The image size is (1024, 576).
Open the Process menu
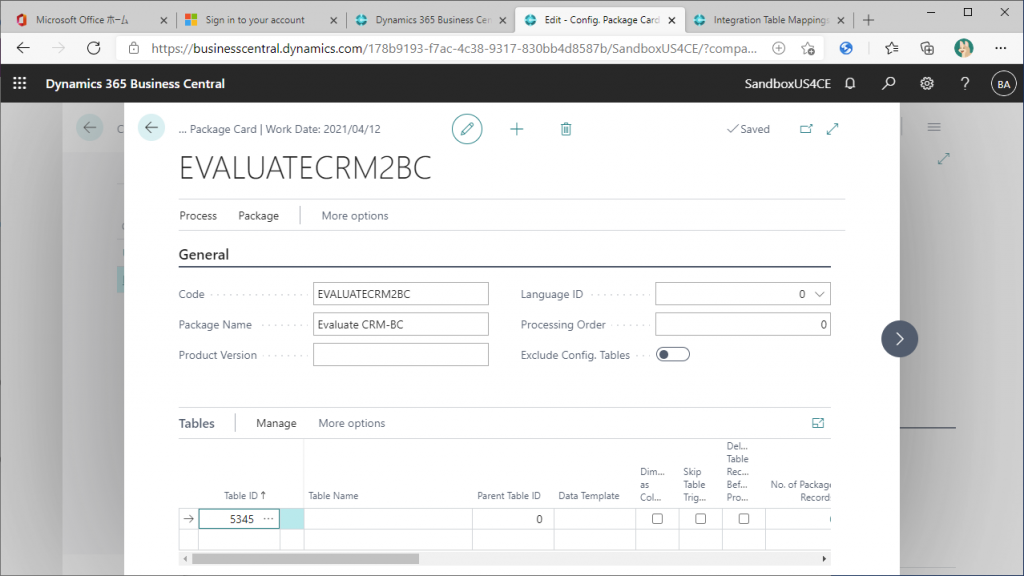click(x=198, y=216)
